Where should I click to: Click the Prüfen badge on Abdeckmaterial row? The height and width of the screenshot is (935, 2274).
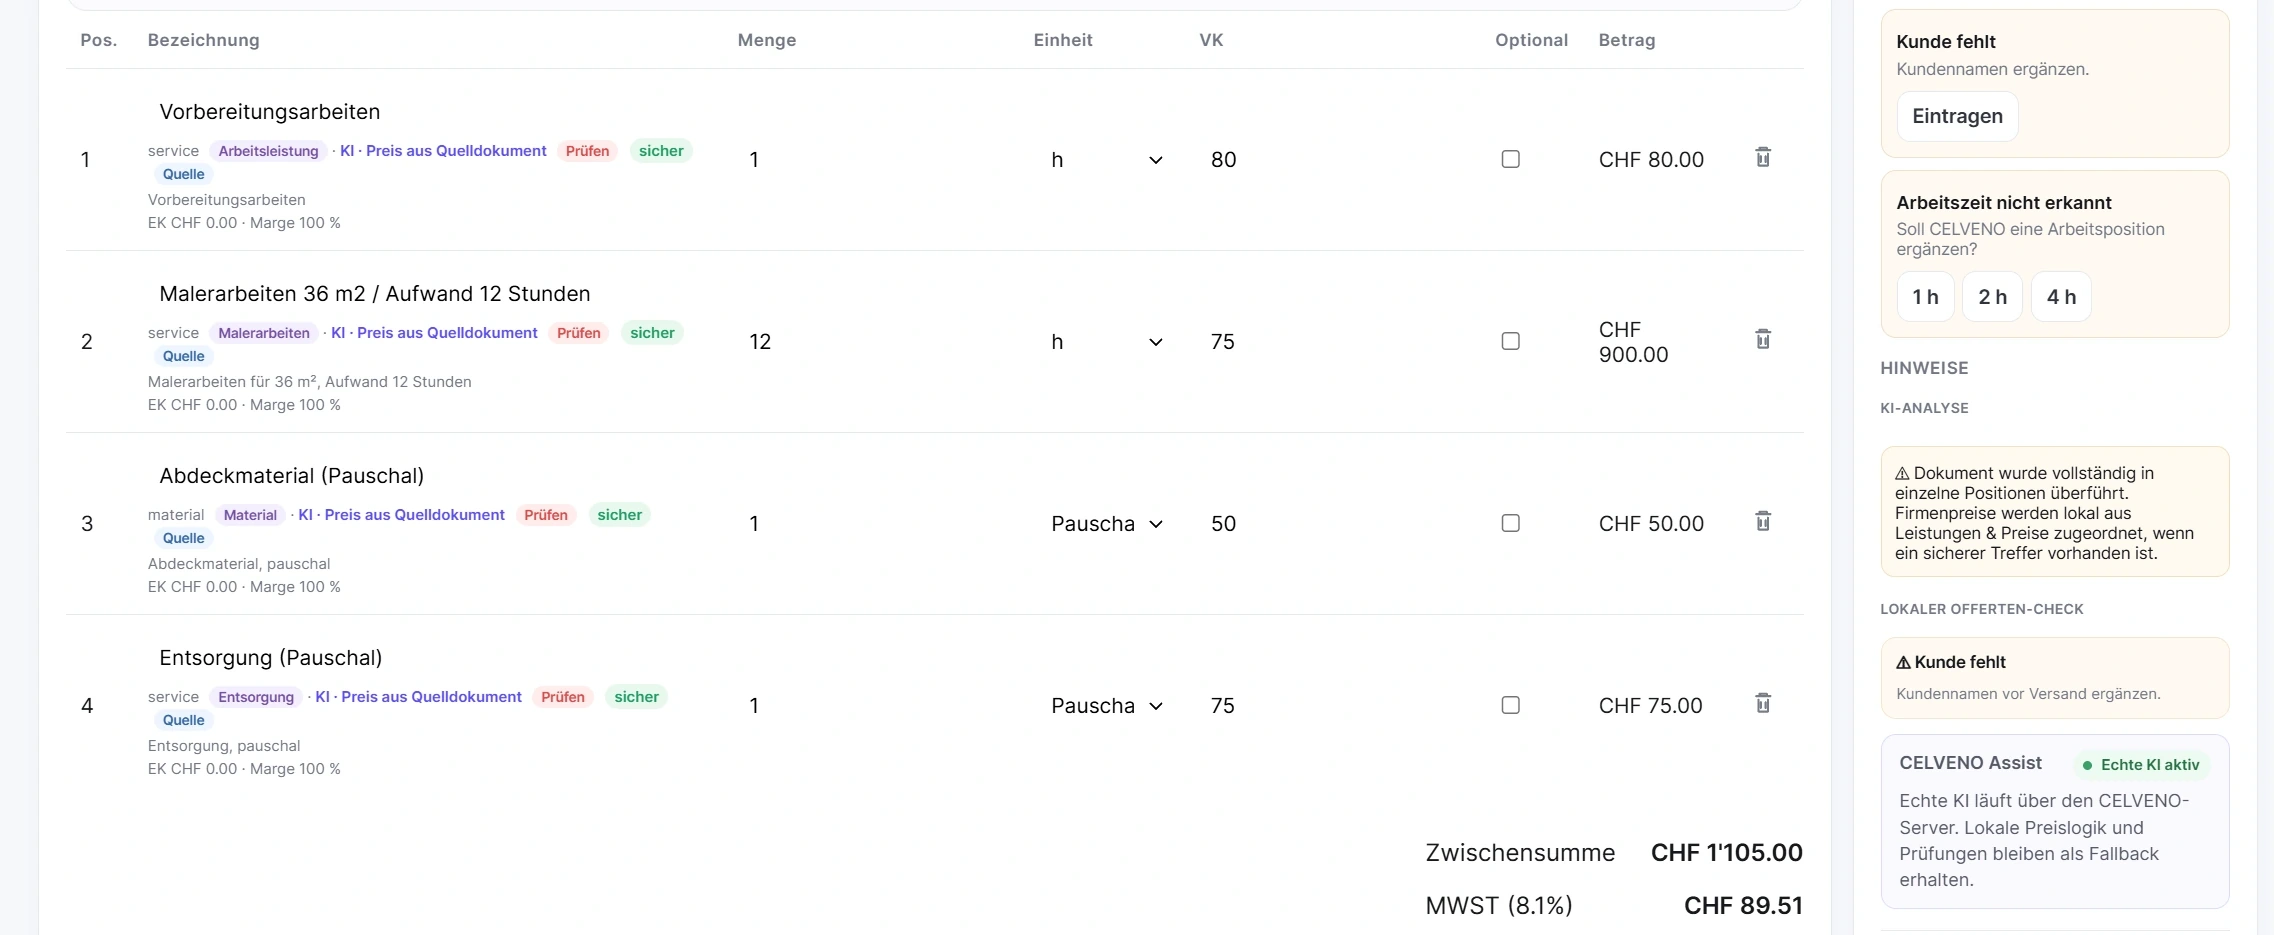point(546,515)
